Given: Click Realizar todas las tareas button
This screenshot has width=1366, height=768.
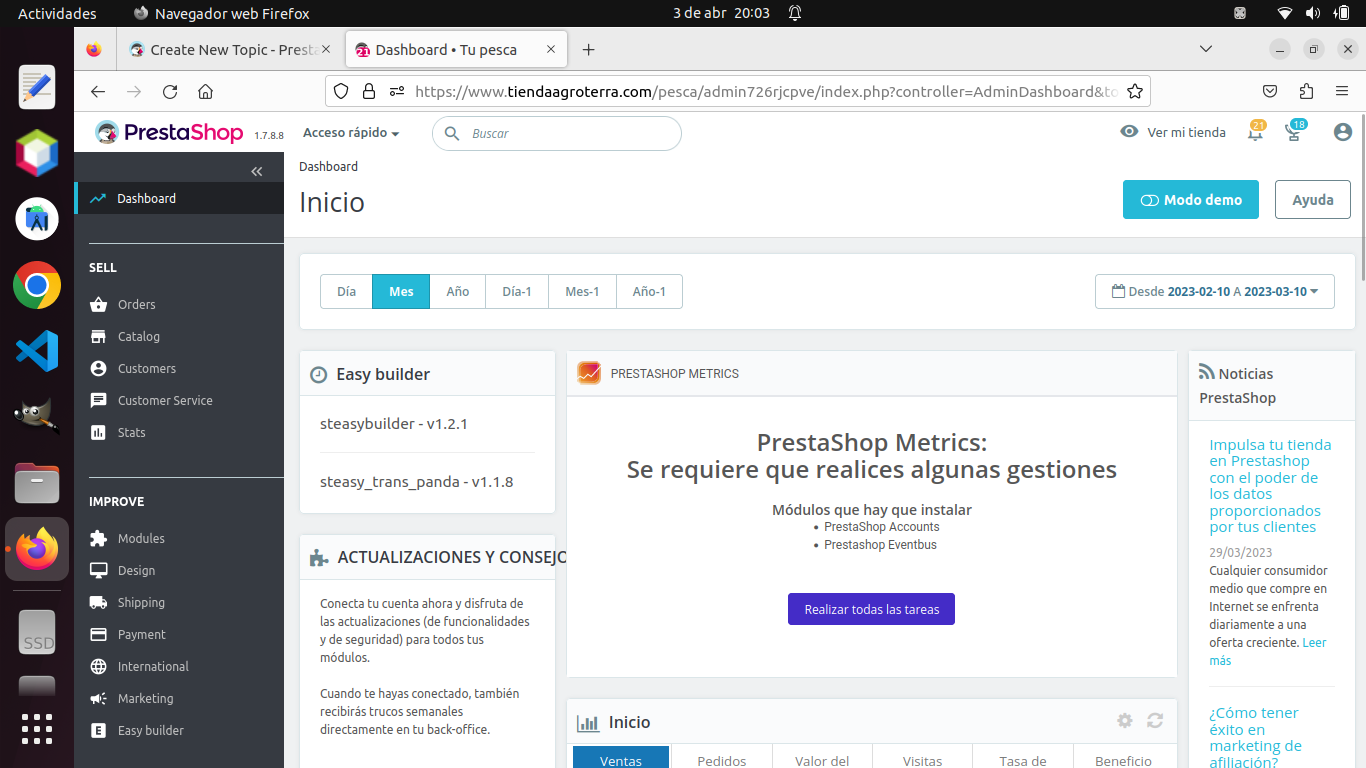Looking at the screenshot, I should pos(871,609).
